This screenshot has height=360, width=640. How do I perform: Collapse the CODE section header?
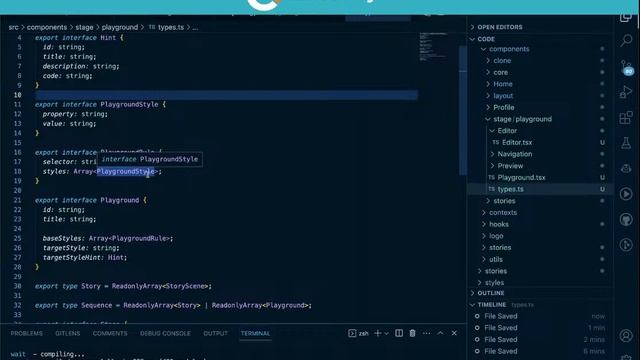[x=486, y=39]
